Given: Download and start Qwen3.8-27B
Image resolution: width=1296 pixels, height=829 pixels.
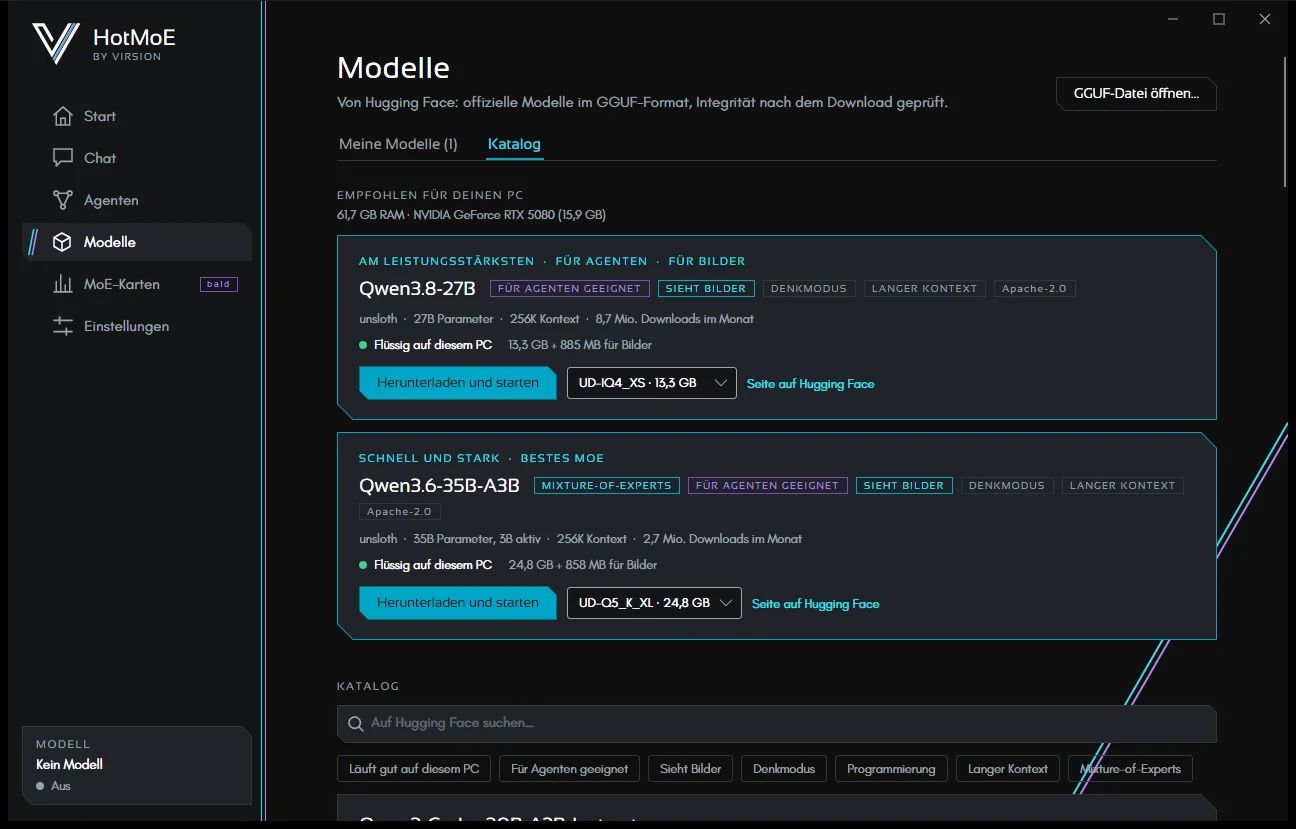Looking at the screenshot, I should coord(458,383).
